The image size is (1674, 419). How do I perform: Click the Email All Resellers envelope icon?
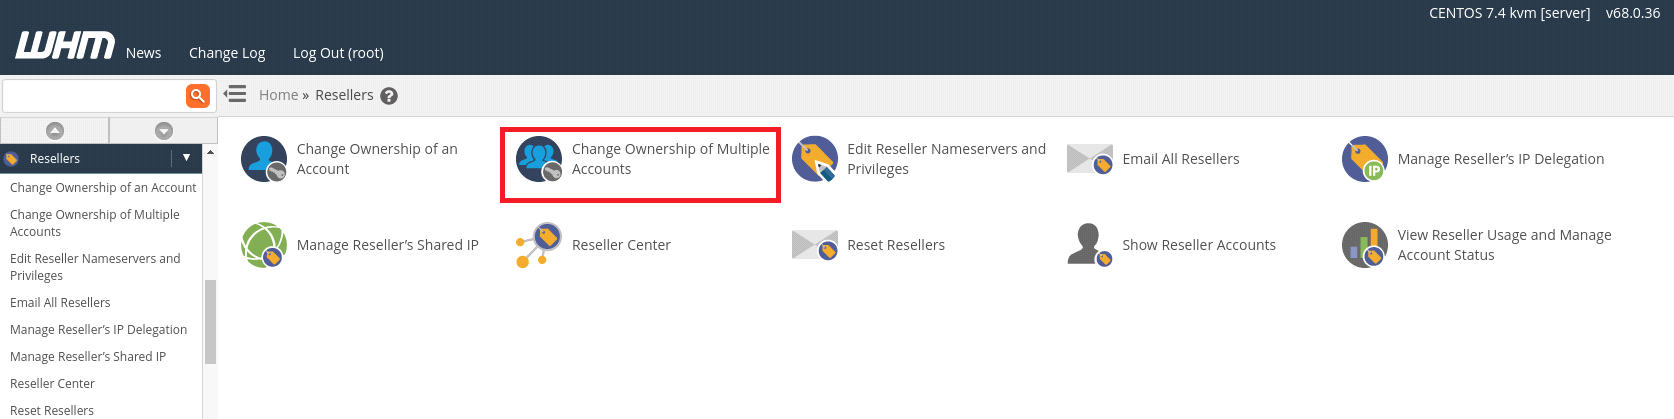click(1090, 159)
